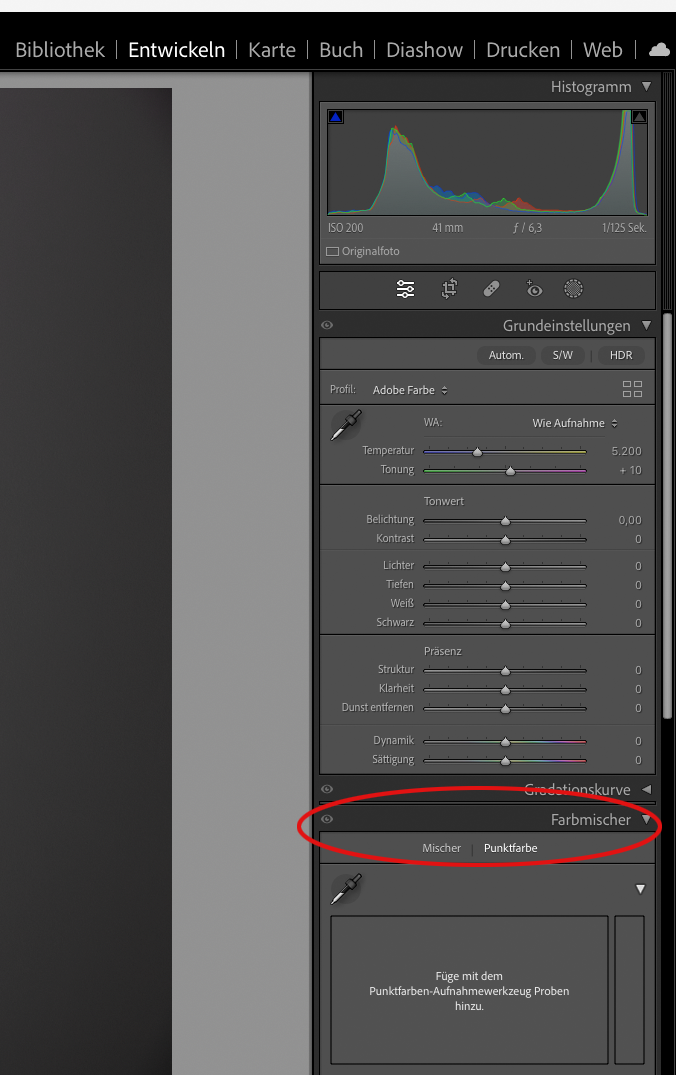Click the Belichtung value 0,00 field
676x1075 pixels.
coord(629,520)
